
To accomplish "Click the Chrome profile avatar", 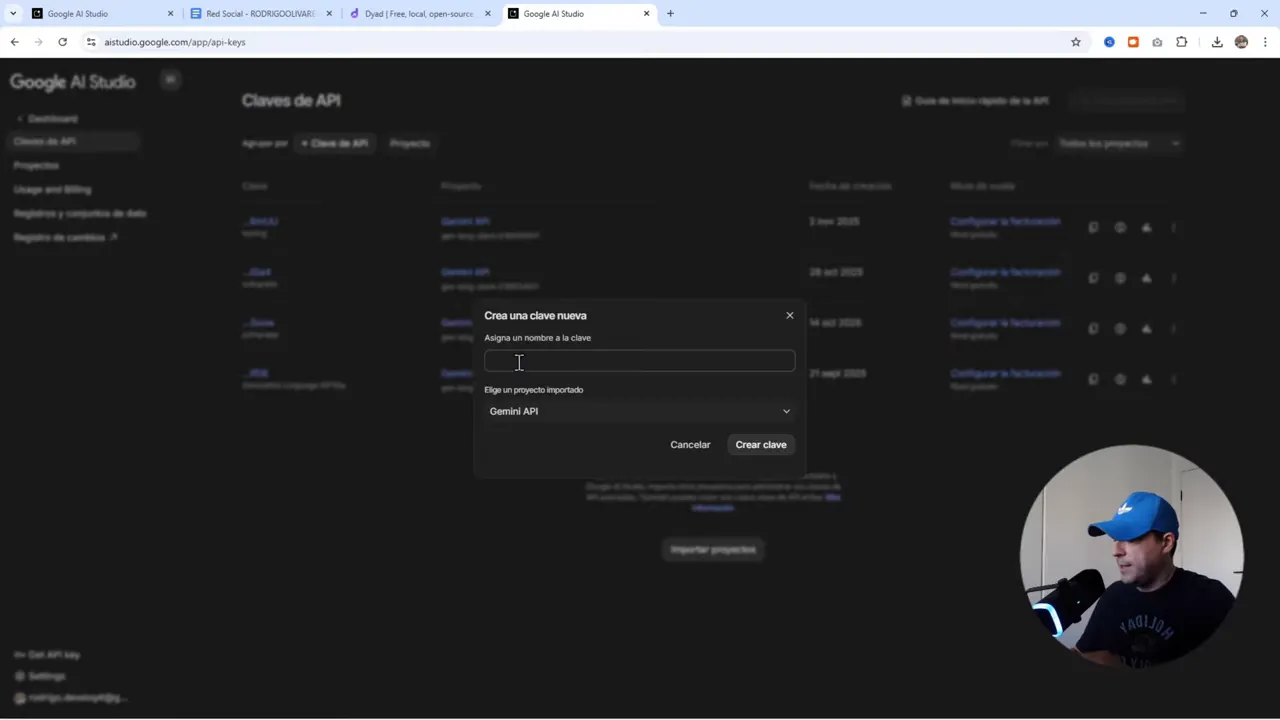I will pyautogui.click(x=1241, y=42).
